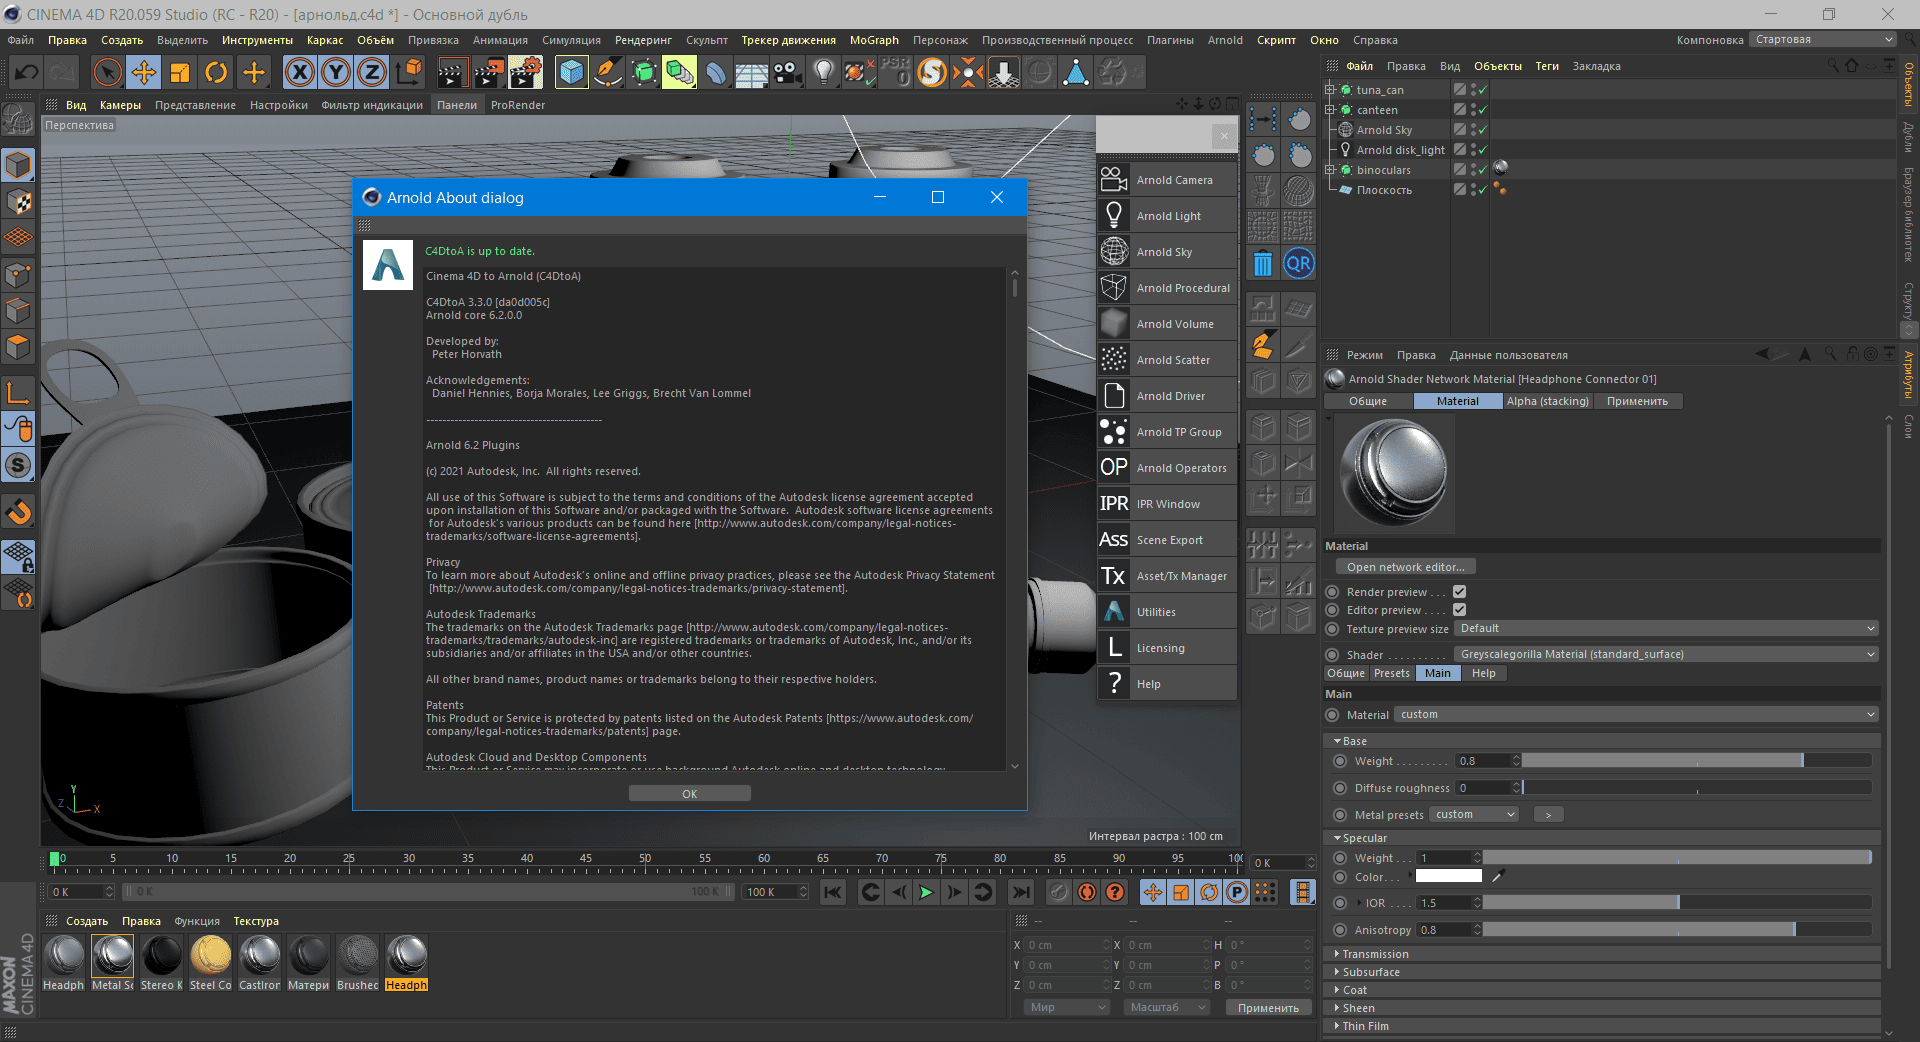Open Arnold Utilities entry
The height and width of the screenshot is (1042, 1920).
(x=1167, y=612)
